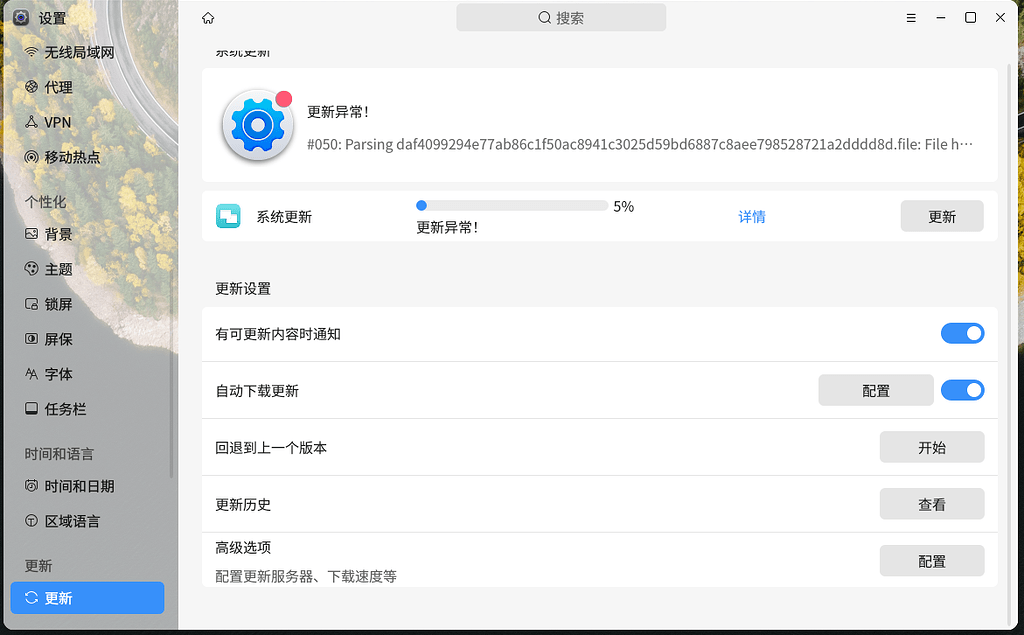Viewport: 1024px width, 635px height.
Task: Click the 无线局域网 wifi icon
Action: click(31, 52)
